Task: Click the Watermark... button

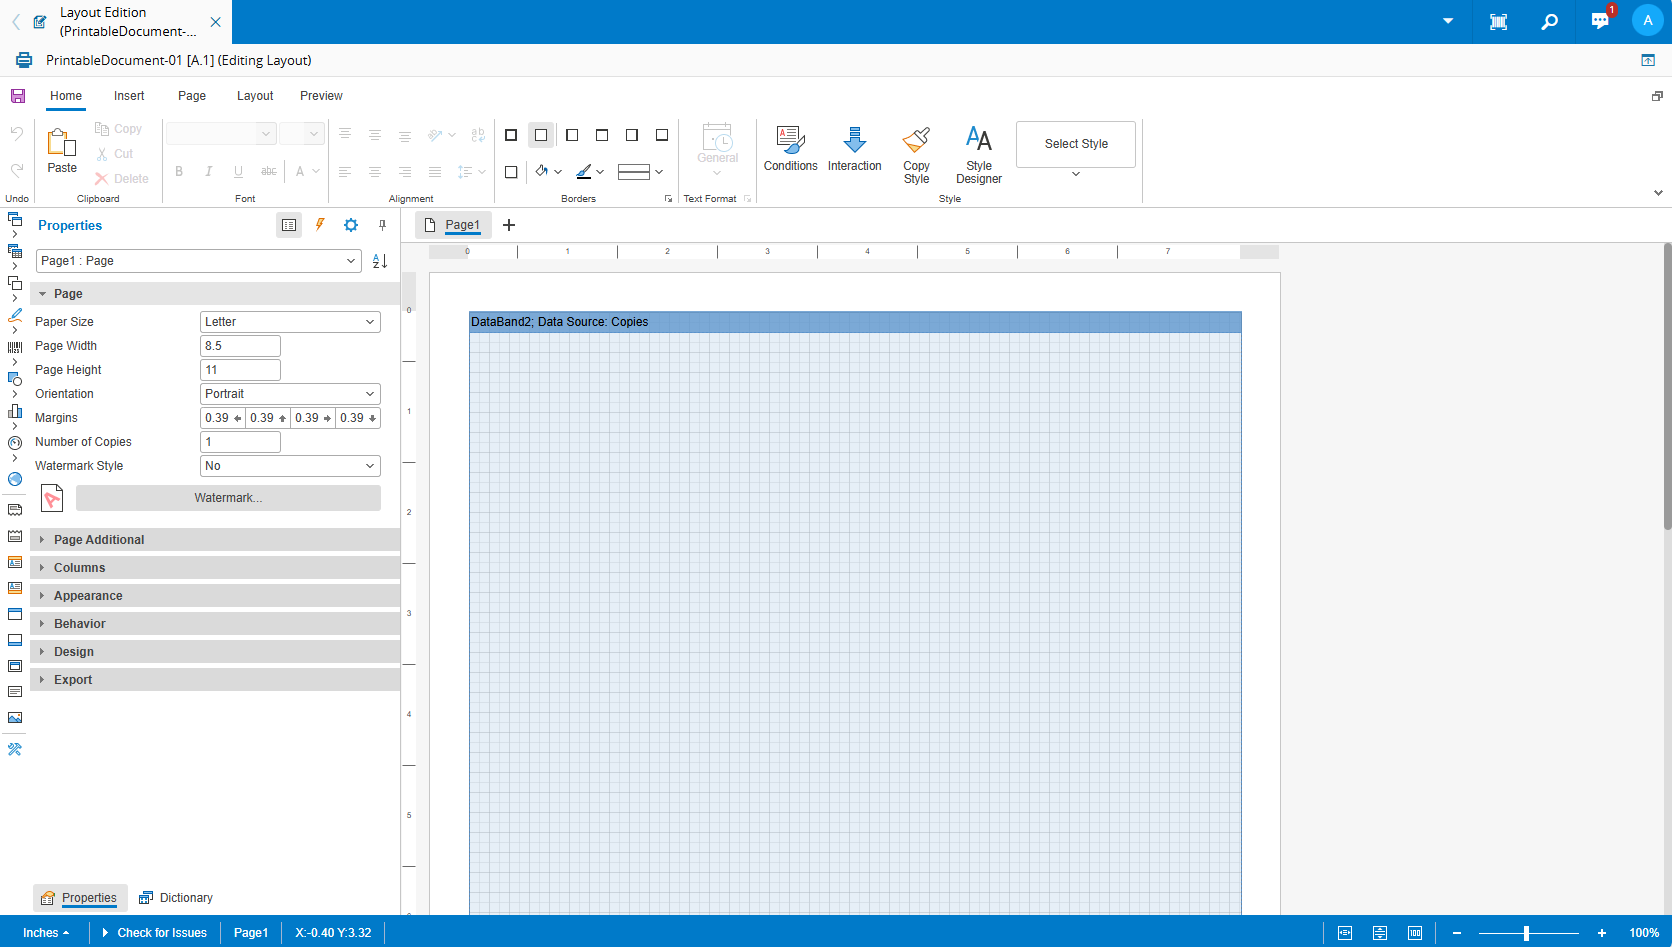Action: coord(228,498)
